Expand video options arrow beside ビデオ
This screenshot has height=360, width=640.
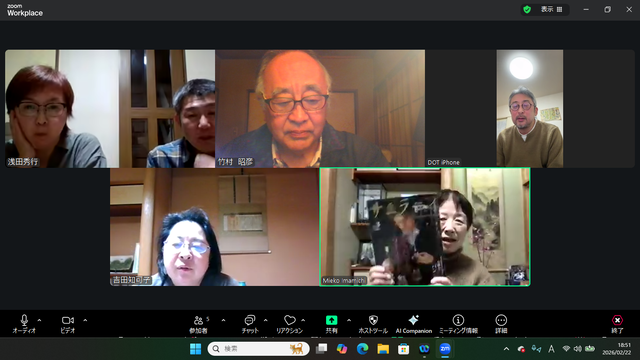coord(85,320)
